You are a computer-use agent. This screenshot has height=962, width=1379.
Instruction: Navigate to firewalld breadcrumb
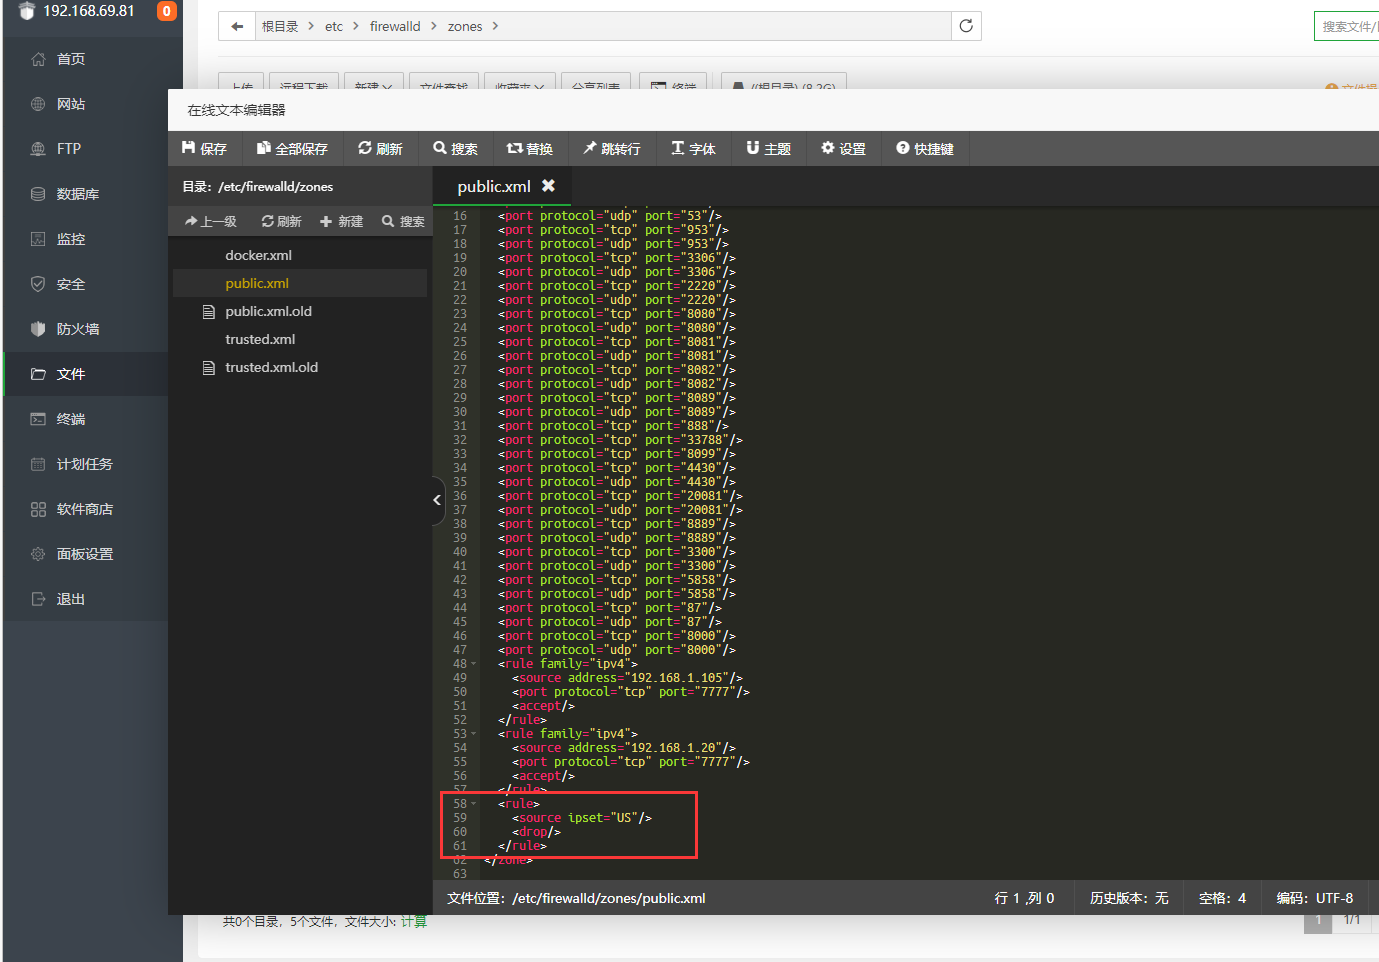pyautogui.click(x=395, y=26)
